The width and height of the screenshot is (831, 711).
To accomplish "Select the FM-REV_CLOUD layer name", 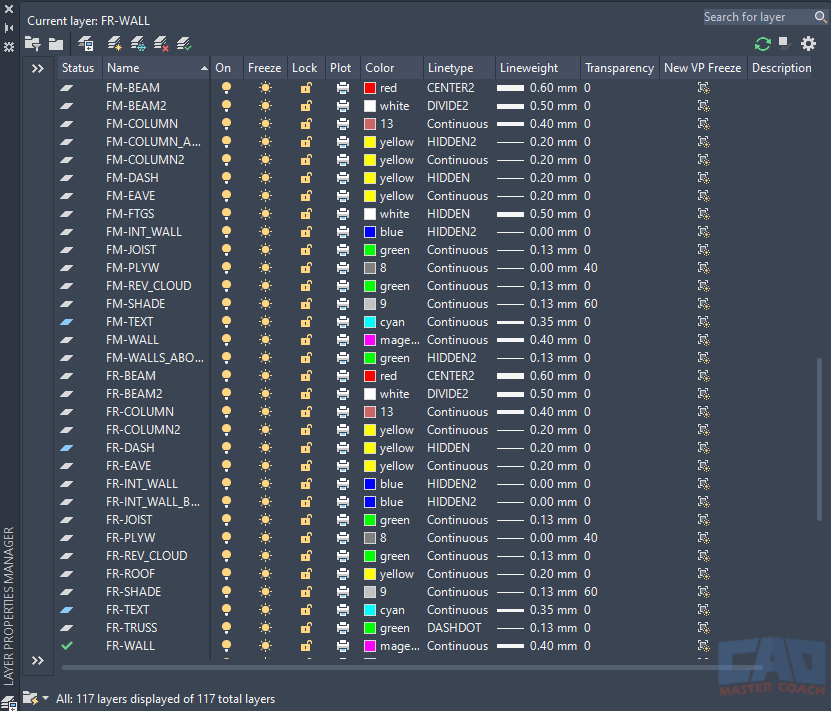I will [x=148, y=286].
